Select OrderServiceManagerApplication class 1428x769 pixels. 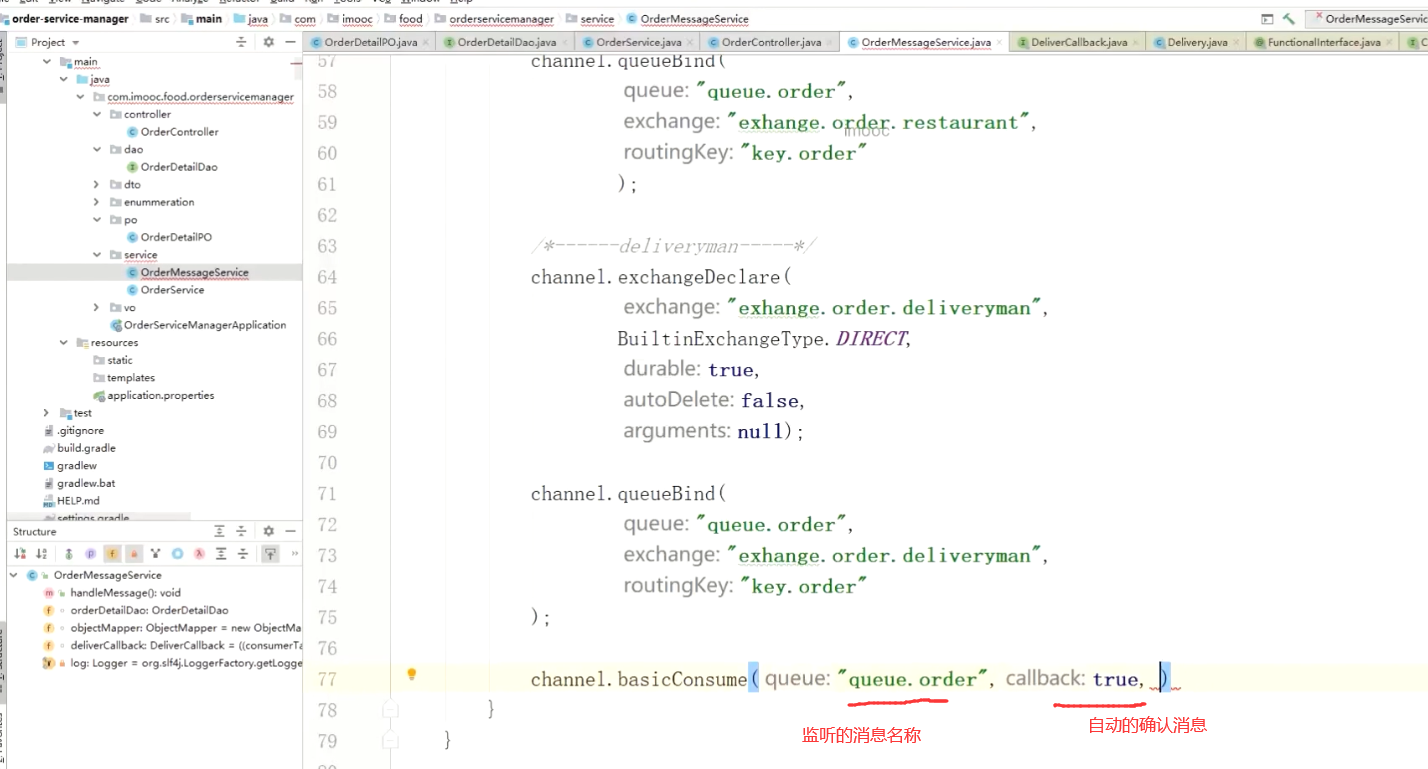coord(204,325)
